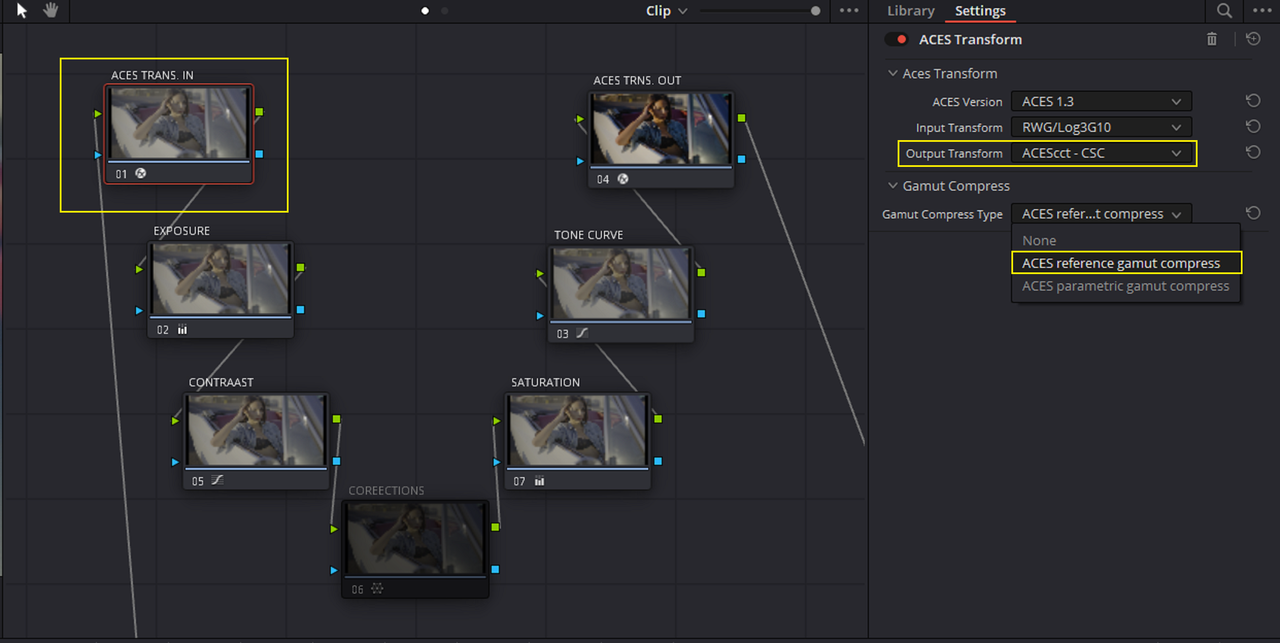Click the search magnifier icon

1225,11
